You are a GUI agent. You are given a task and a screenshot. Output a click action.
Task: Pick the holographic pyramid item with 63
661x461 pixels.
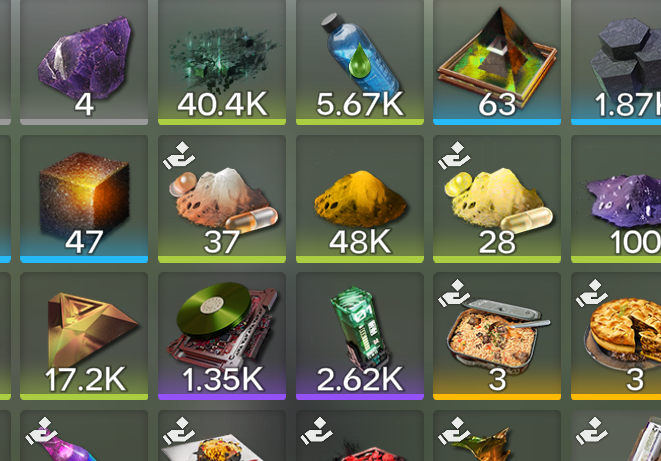click(x=497, y=62)
